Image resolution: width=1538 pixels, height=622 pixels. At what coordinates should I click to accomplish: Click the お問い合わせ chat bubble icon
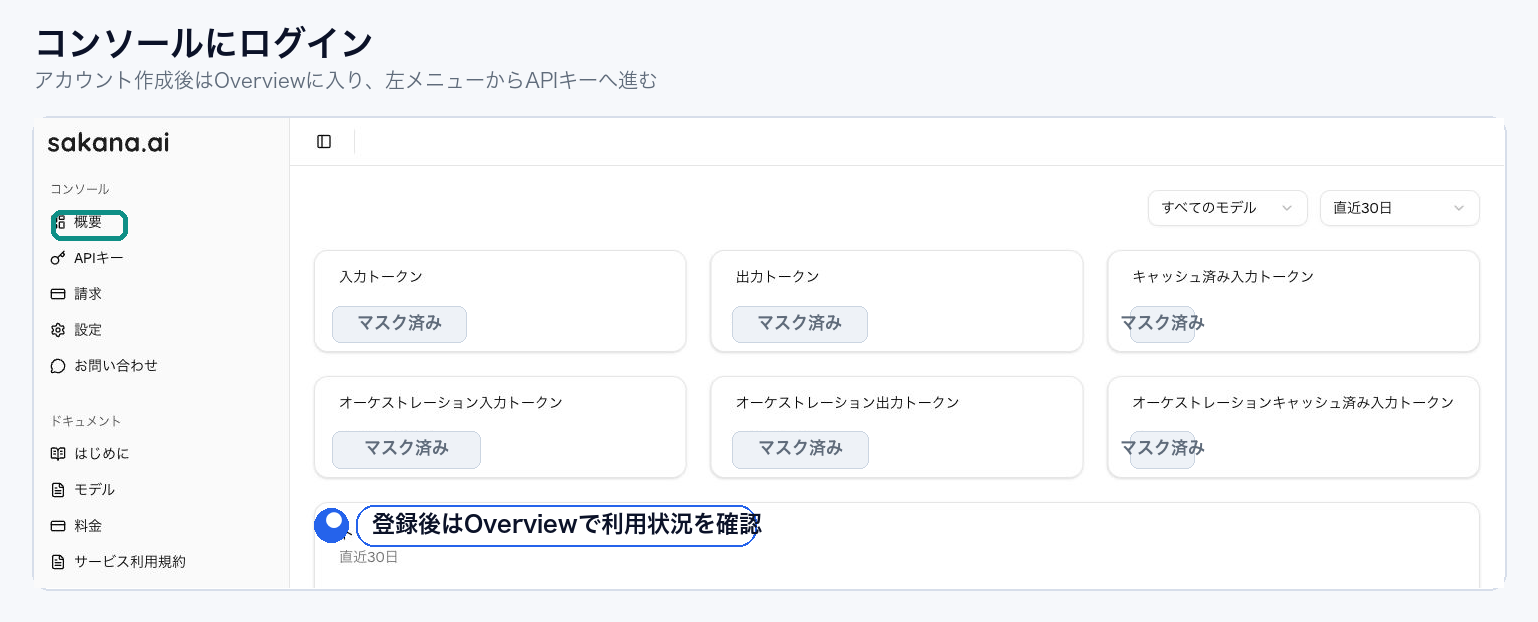click(58, 366)
